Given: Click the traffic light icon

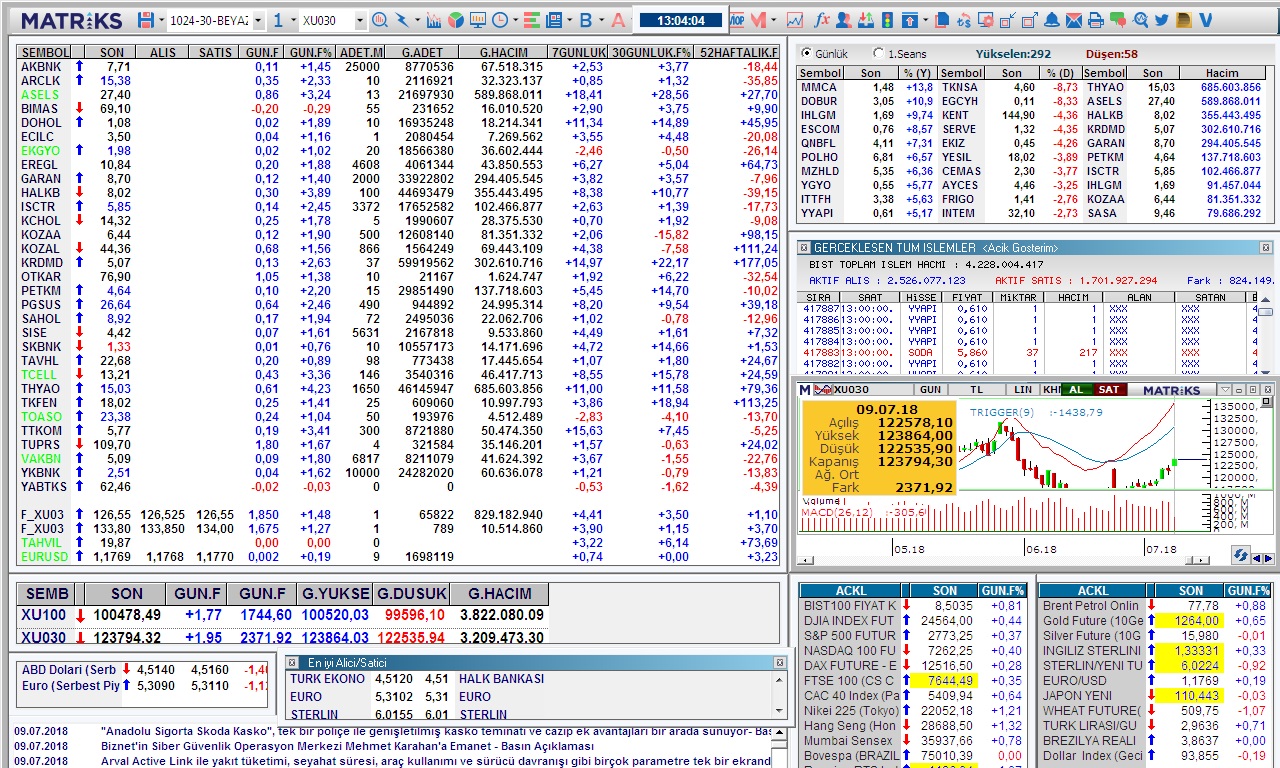Looking at the screenshot, I should click(x=888, y=20).
